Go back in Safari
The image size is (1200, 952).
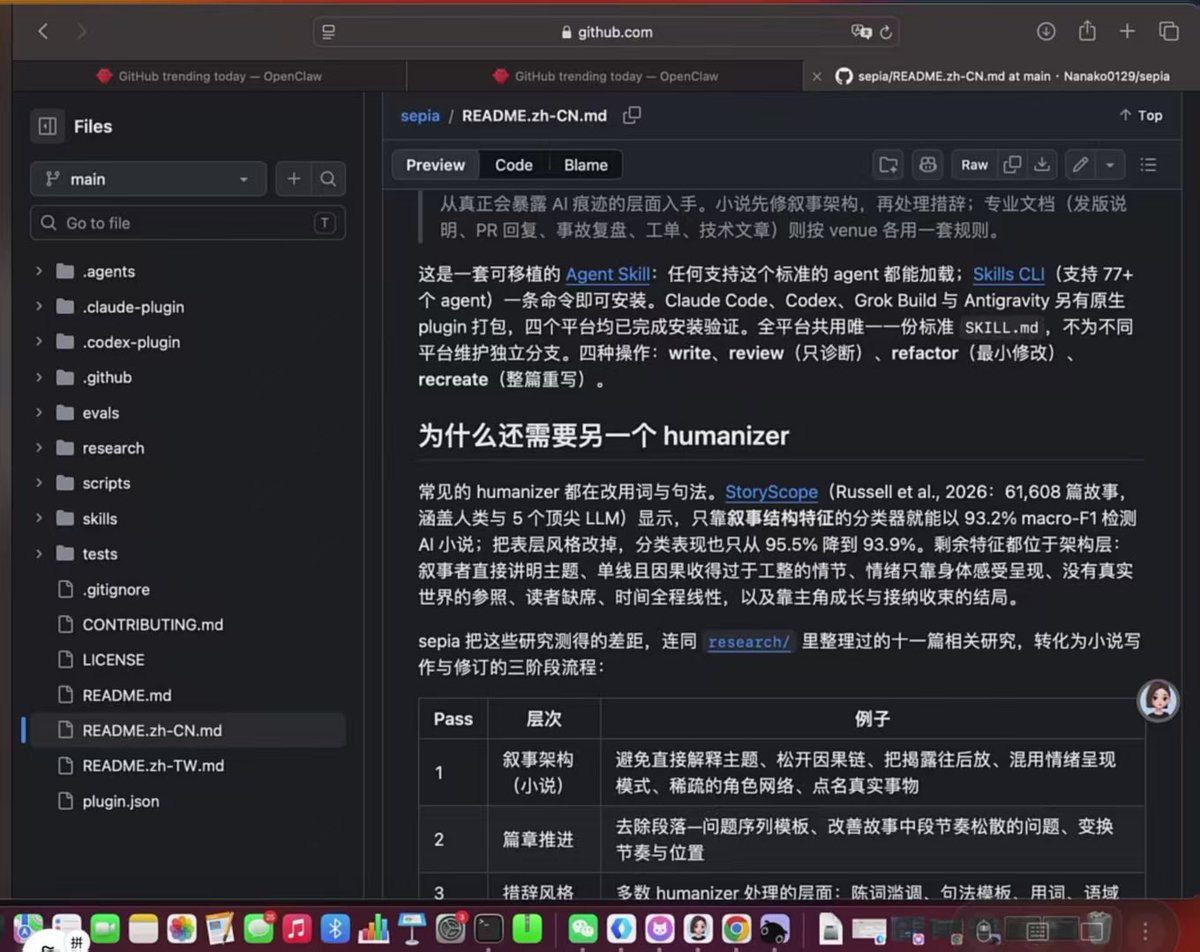point(43,32)
